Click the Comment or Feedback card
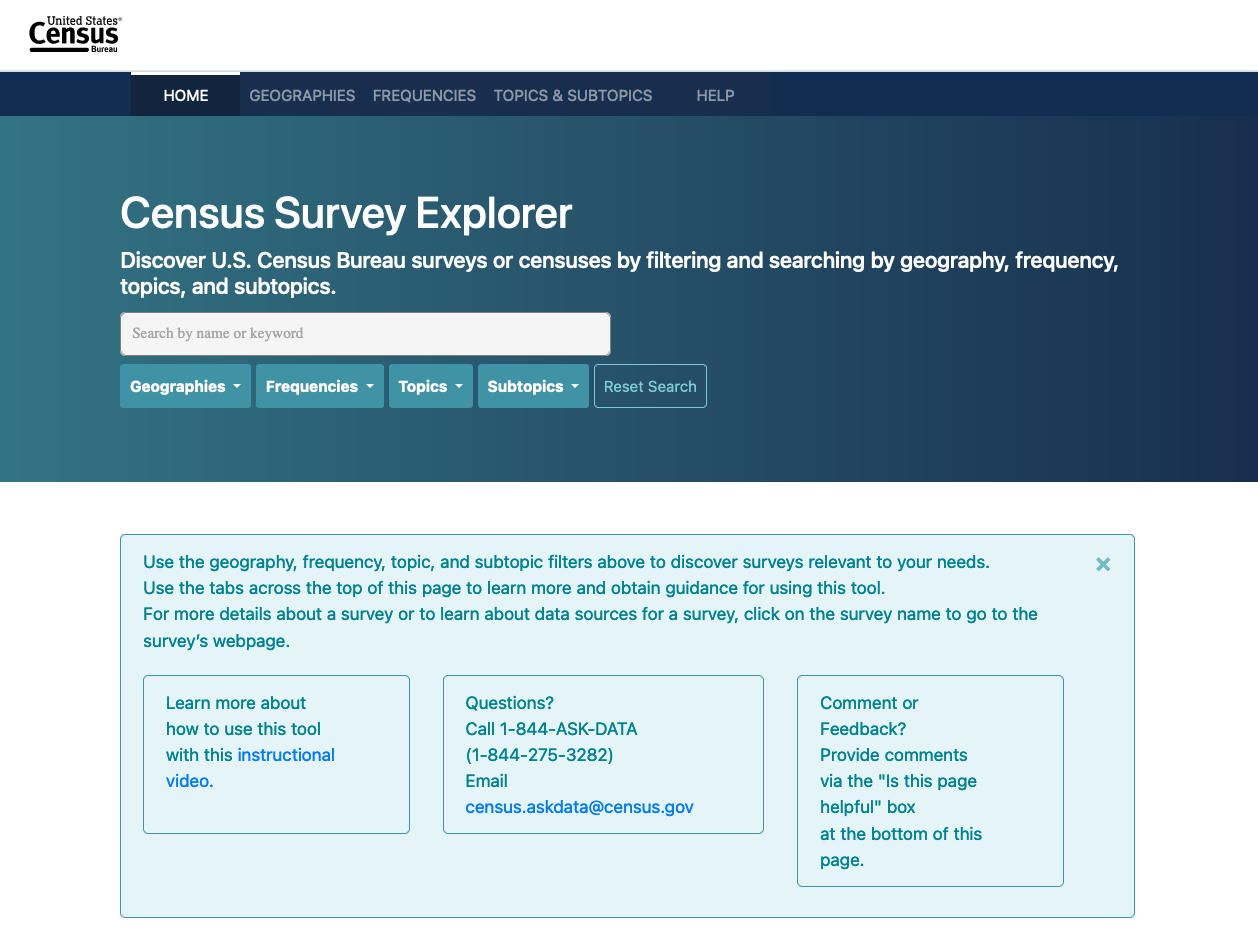 (x=930, y=780)
